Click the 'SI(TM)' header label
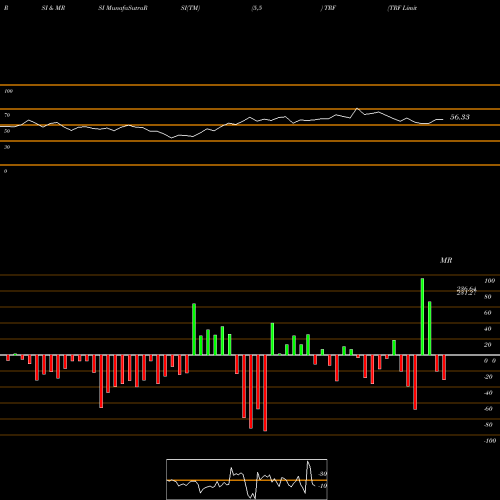The width and height of the screenshot is (500, 500). pos(190,8)
